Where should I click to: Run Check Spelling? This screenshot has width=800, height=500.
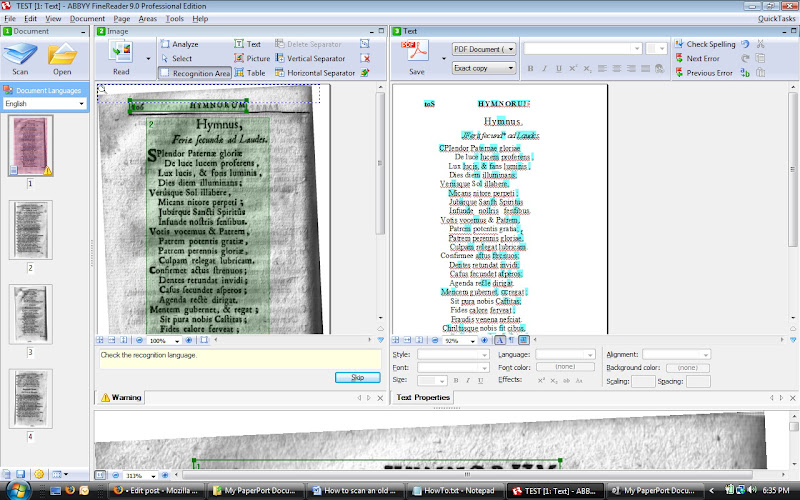[x=704, y=44]
